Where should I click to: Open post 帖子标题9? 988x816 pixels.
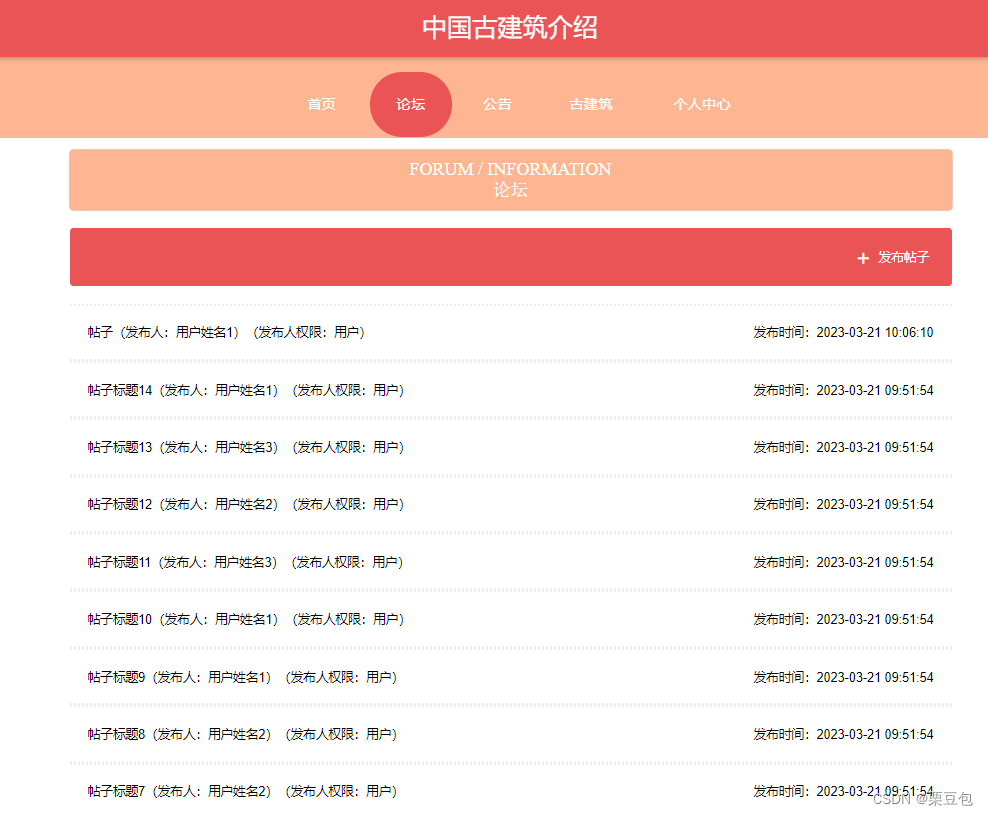pyautogui.click(x=242, y=677)
